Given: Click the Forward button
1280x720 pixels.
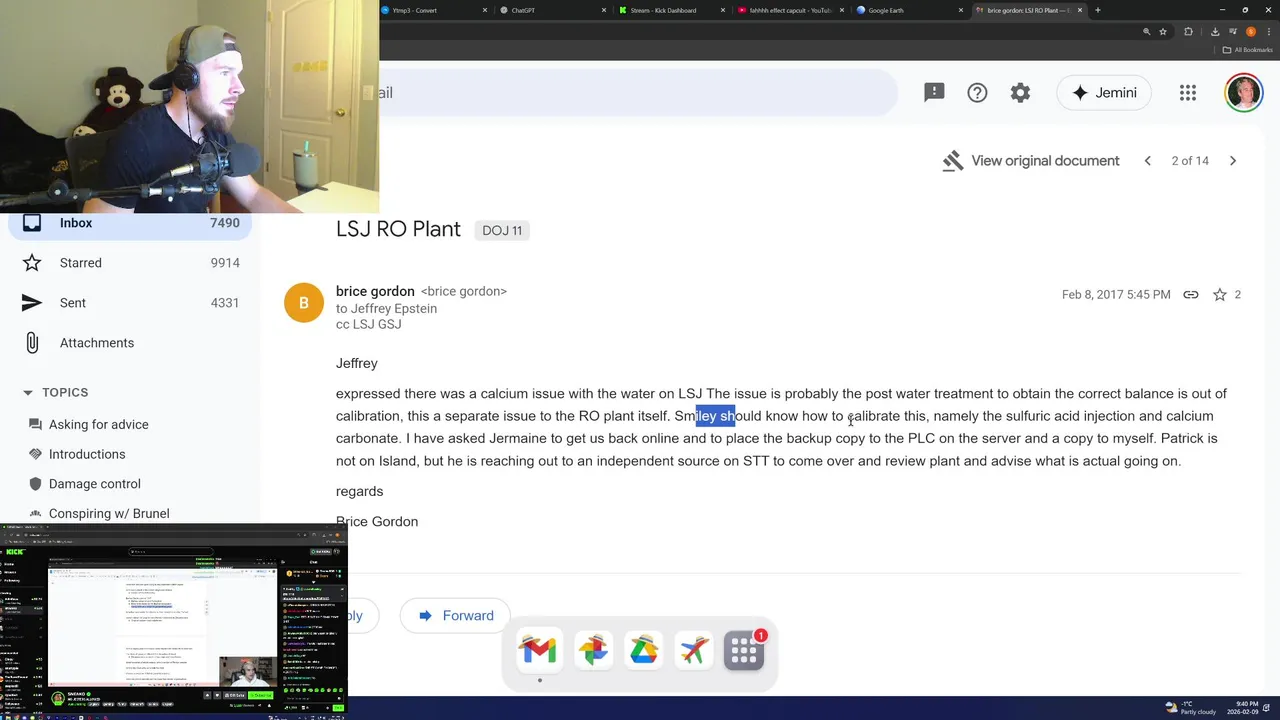Looking at the screenshot, I should (x=455, y=615).
